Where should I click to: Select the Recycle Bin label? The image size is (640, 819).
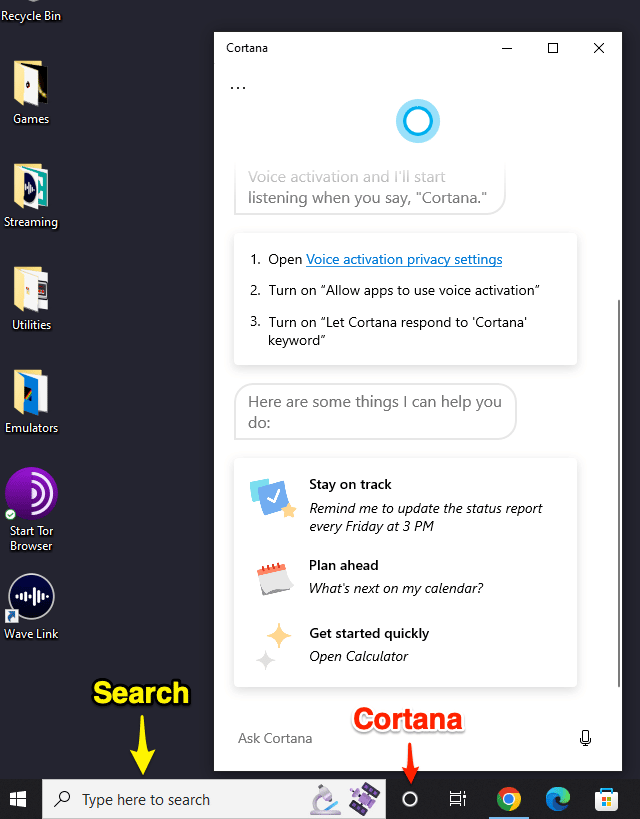point(31,16)
